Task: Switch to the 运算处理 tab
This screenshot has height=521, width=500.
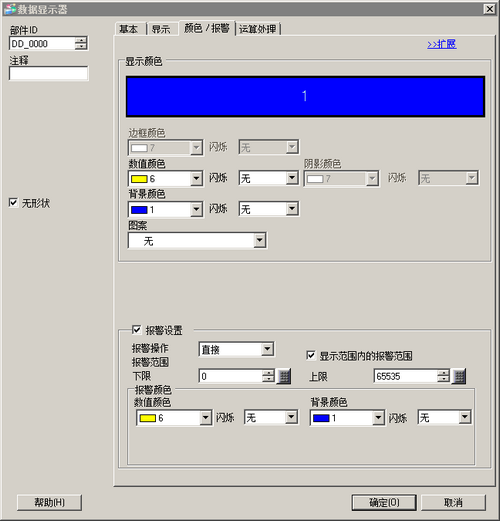Action: tap(258, 29)
